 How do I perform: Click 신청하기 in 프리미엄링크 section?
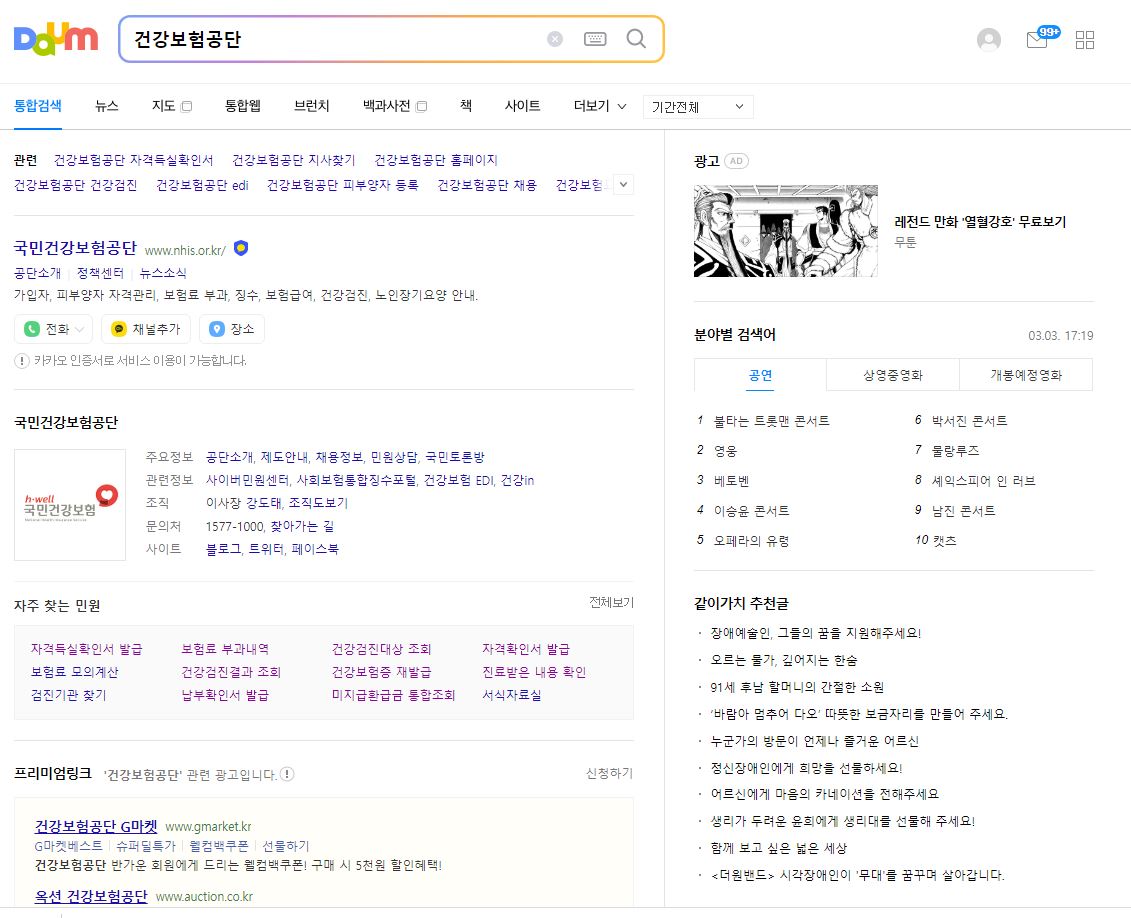[x=609, y=773]
